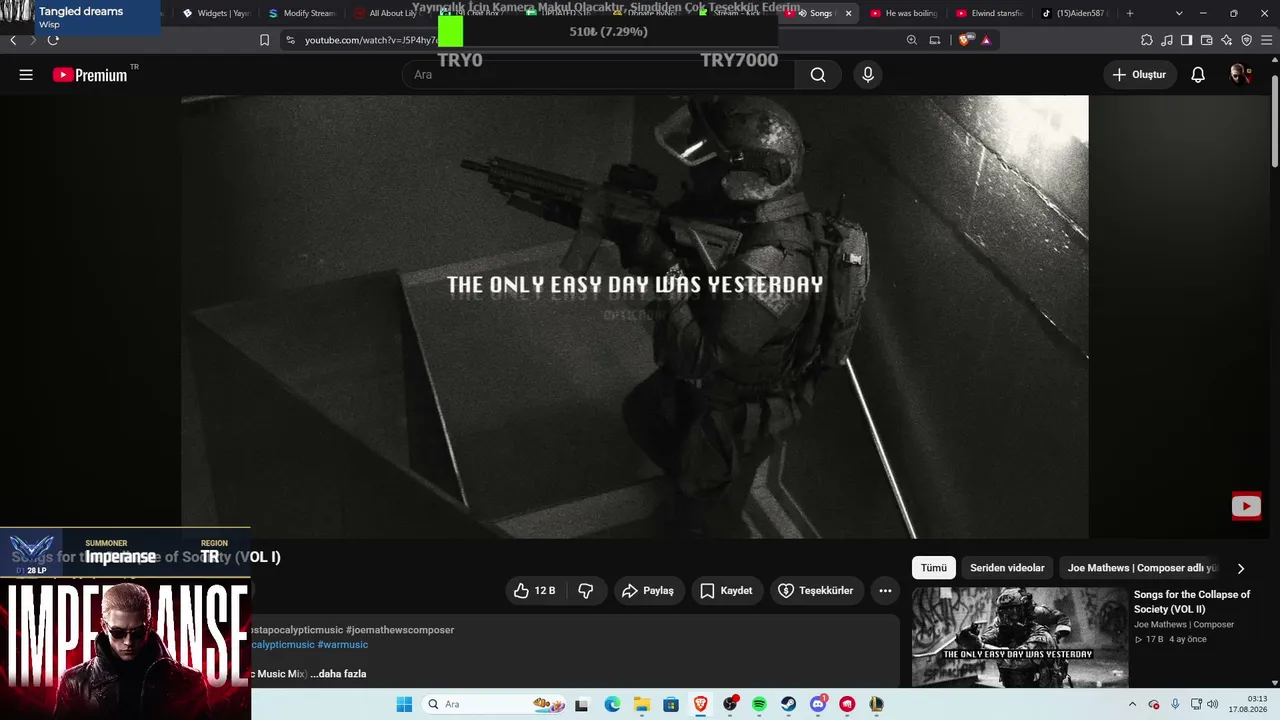
Task: Reload the page in the browser toolbar
Action: pyautogui.click(x=53, y=40)
